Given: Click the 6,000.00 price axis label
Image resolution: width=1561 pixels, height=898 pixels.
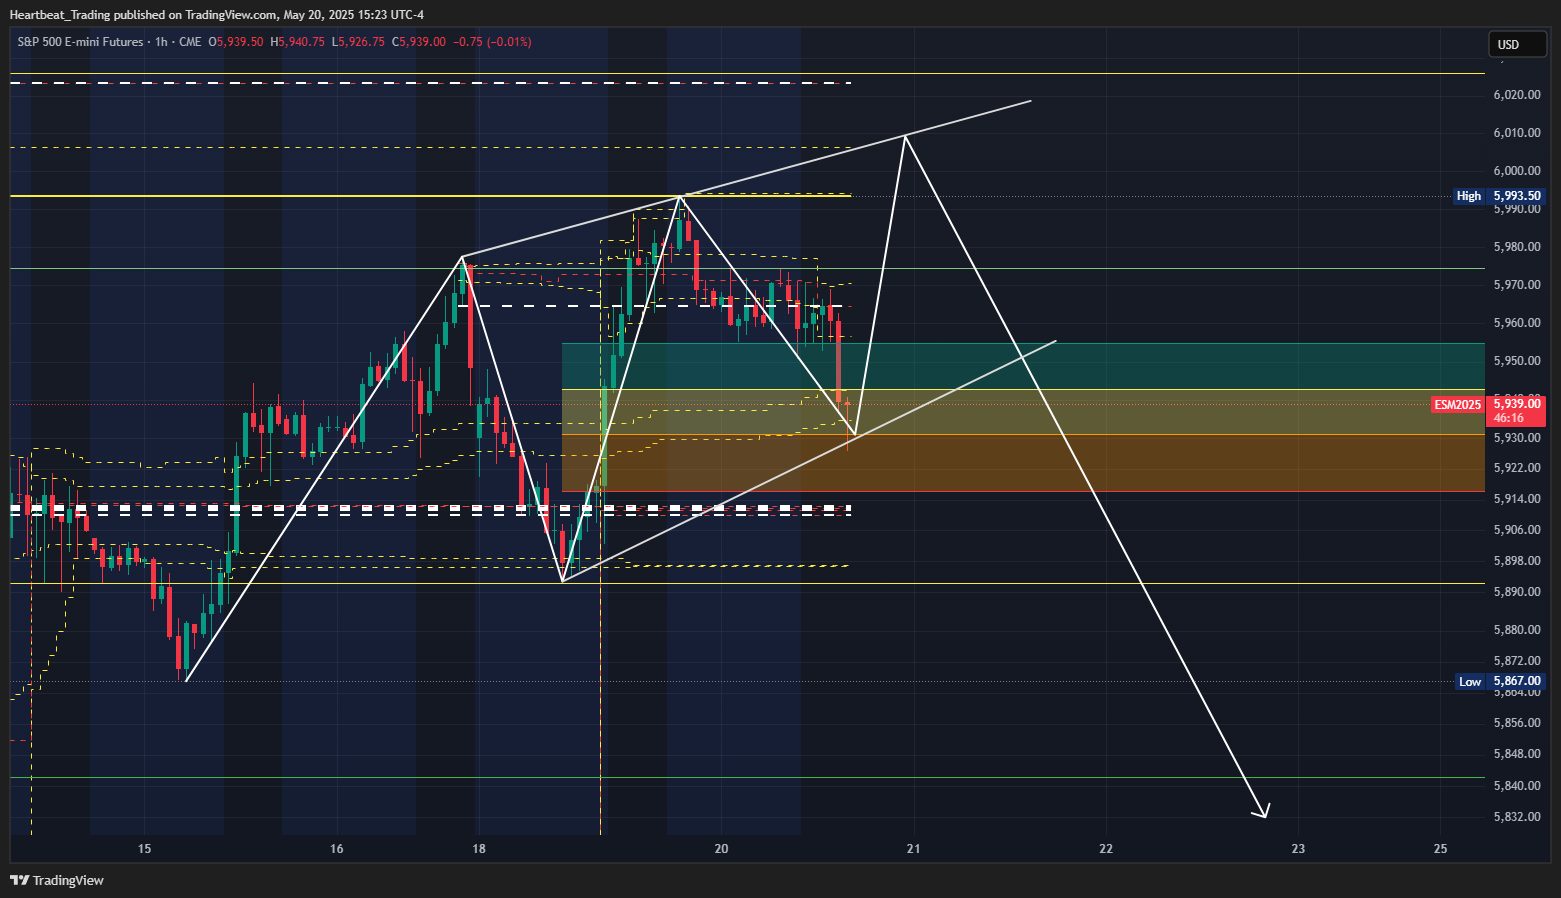Looking at the screenshot, I should (1516, 171).
